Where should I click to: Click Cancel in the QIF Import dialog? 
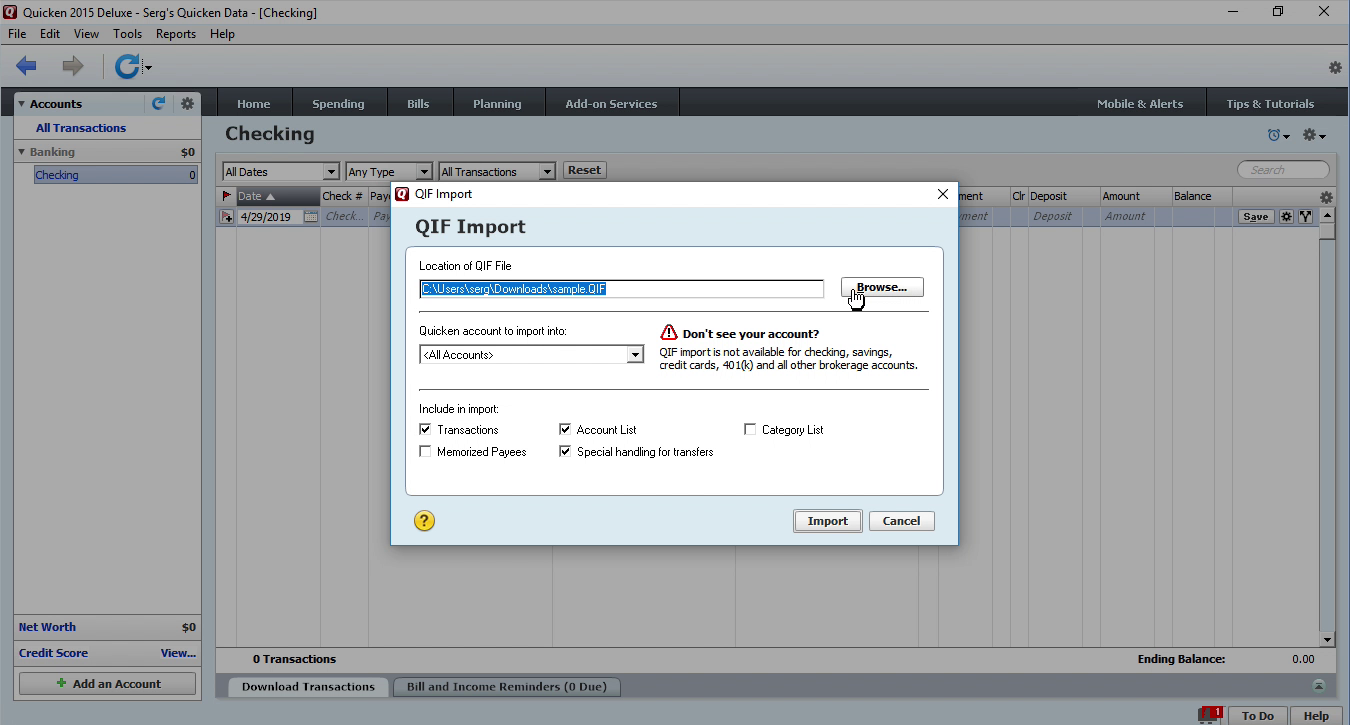(x=901, y=521)
